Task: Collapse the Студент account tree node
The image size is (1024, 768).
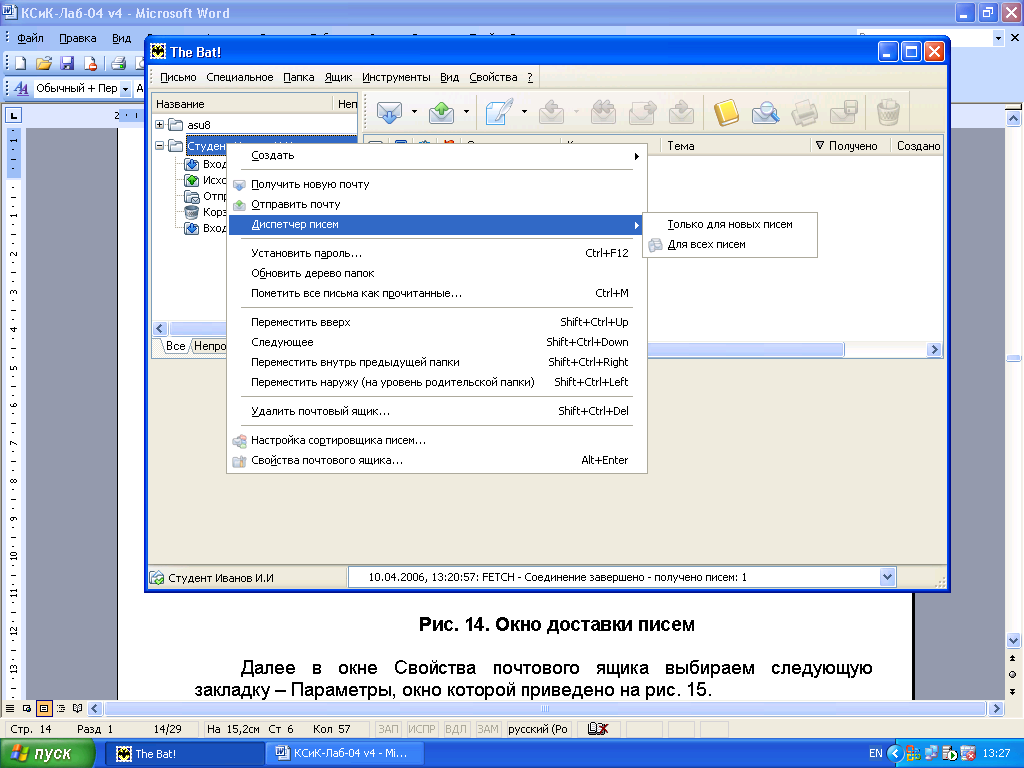Action: coord(159,146)
